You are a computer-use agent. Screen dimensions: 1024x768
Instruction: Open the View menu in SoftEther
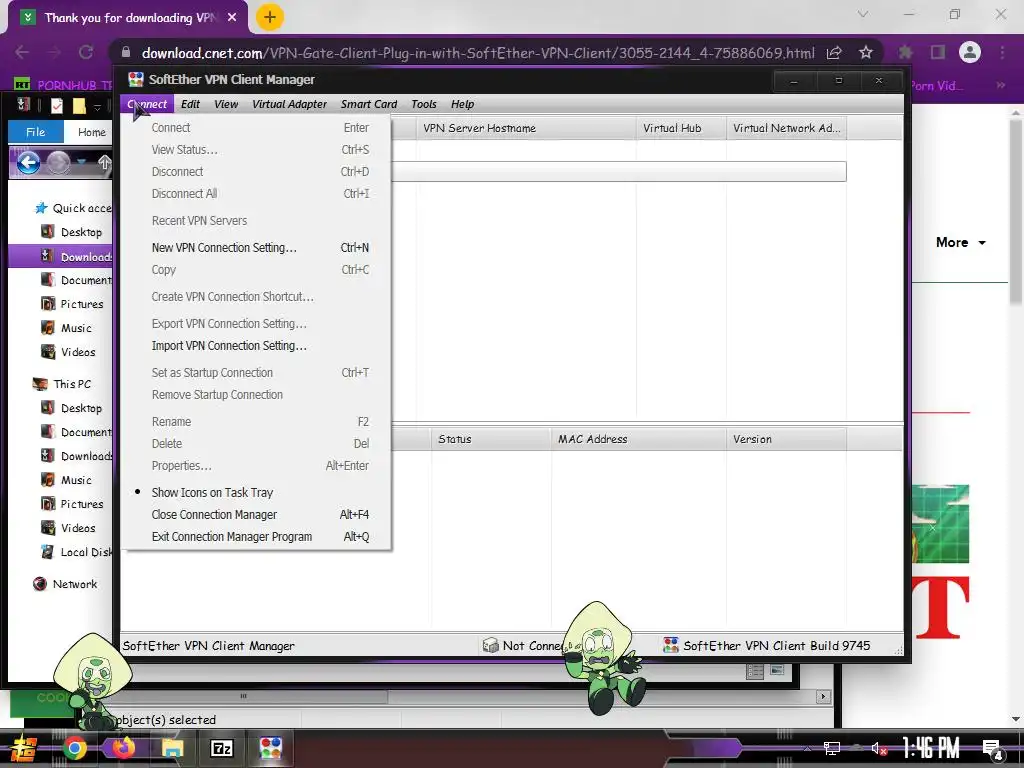pos(226,104)
